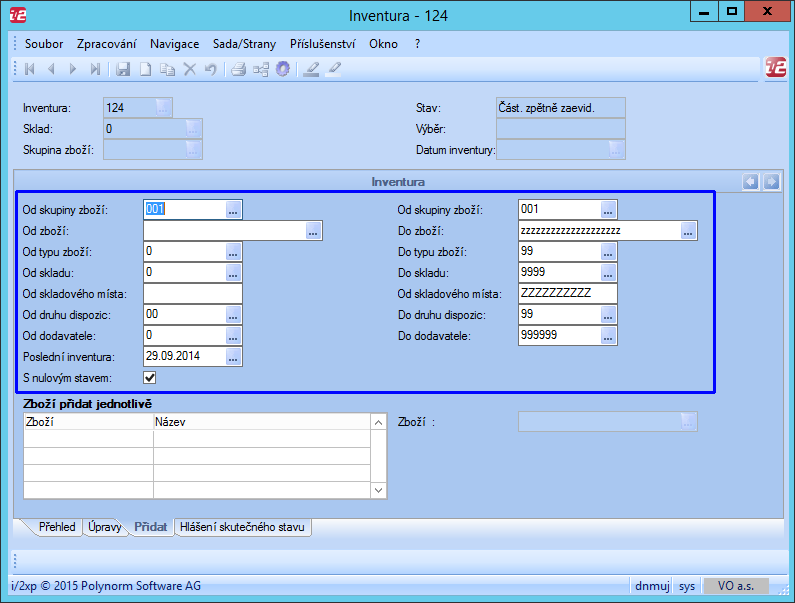Screen dimensions: 795x603
Task: Open lookup for Od dodavatele
Action: [233, 336]
